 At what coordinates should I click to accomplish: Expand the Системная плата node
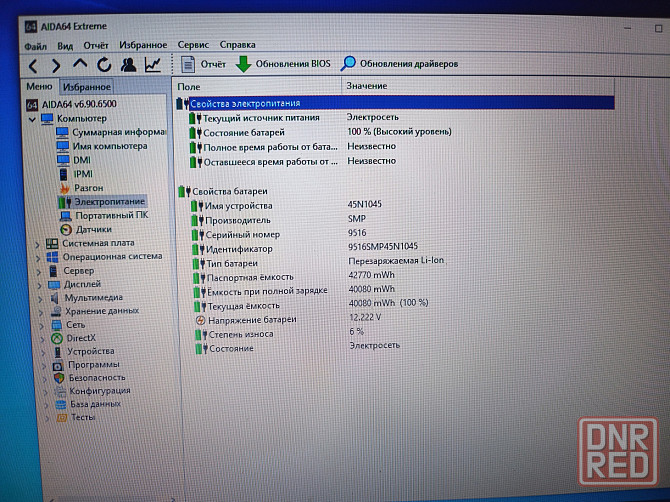click(x=38, y=244)
